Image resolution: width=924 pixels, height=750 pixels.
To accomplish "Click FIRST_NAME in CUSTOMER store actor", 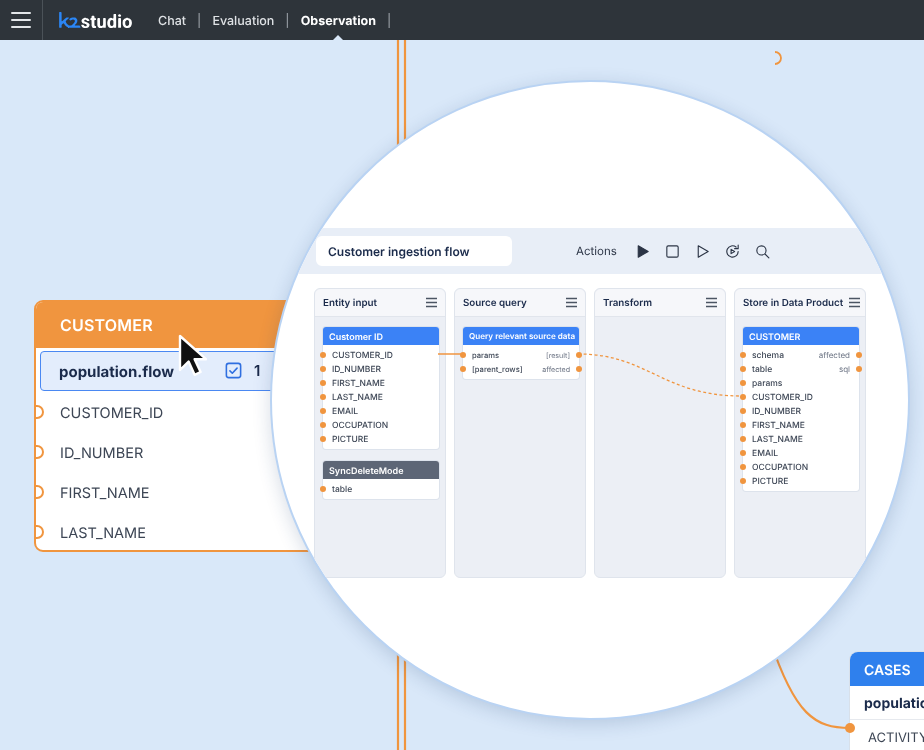I will (x=778, y=425).
